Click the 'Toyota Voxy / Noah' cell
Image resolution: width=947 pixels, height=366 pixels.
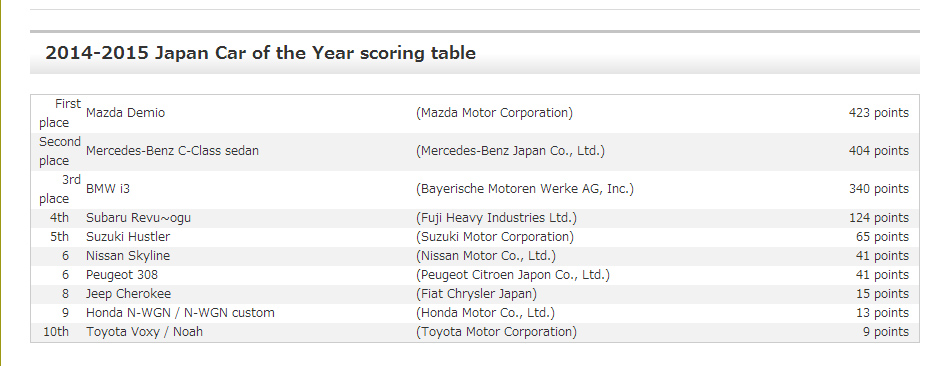[x=144, y=332]
